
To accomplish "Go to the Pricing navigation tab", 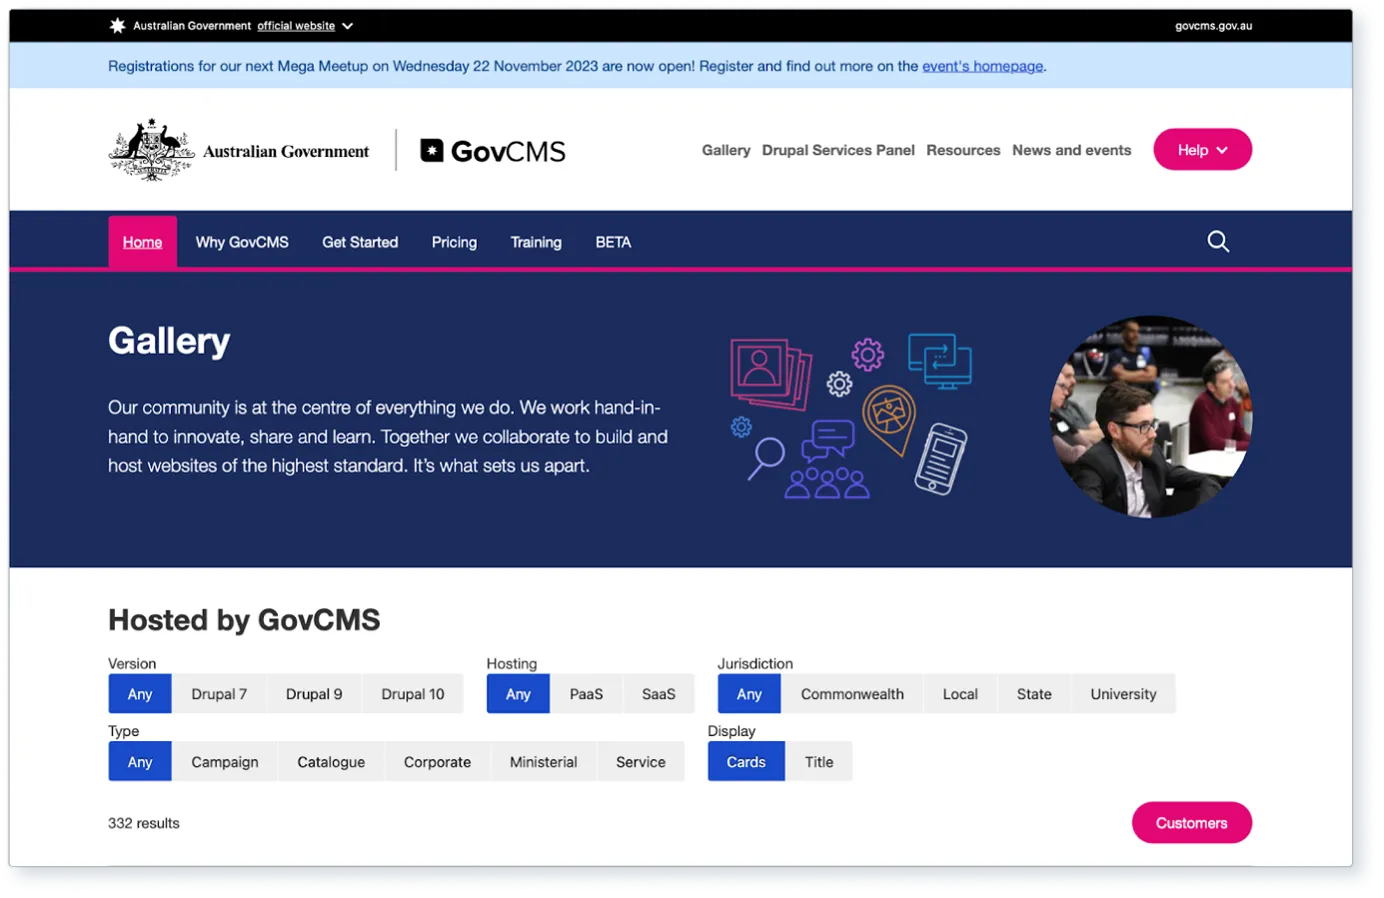I will pos(454,242).
